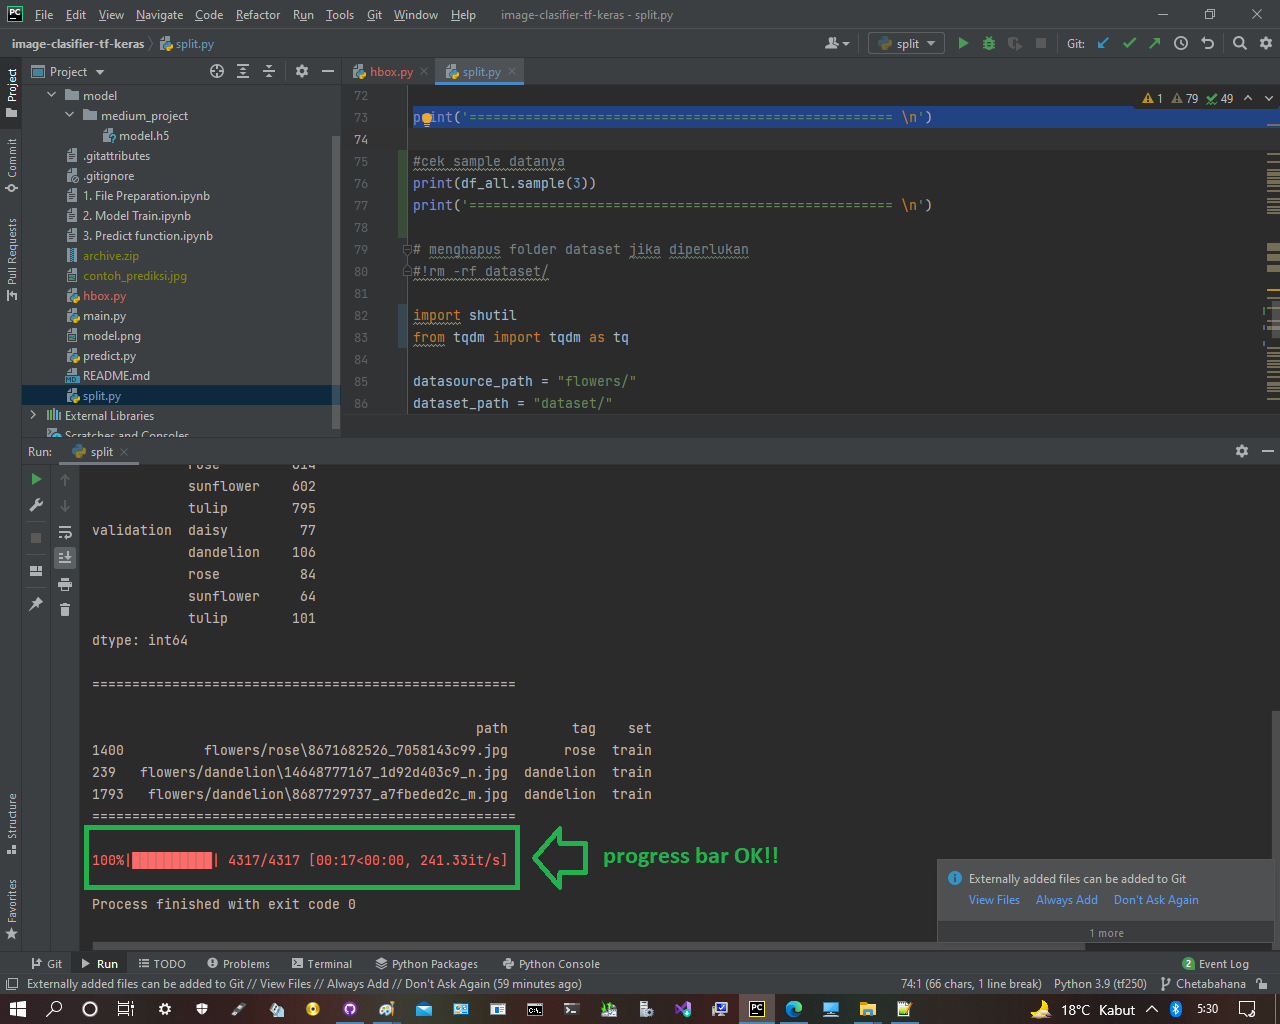The height and width of the screenshot is (1024, 1280).
Task: Click the print icon in Run panel
Action: [65, 583]
